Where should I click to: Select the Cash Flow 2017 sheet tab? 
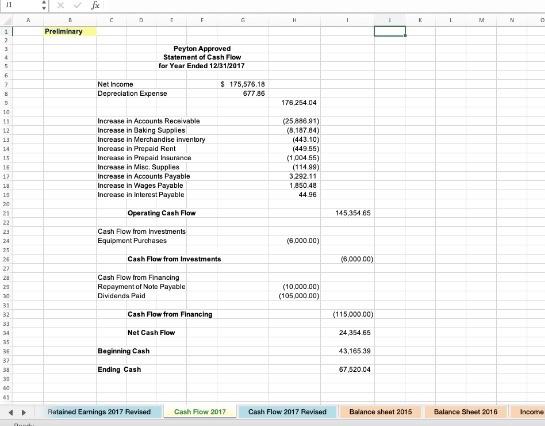click(200, 412)
